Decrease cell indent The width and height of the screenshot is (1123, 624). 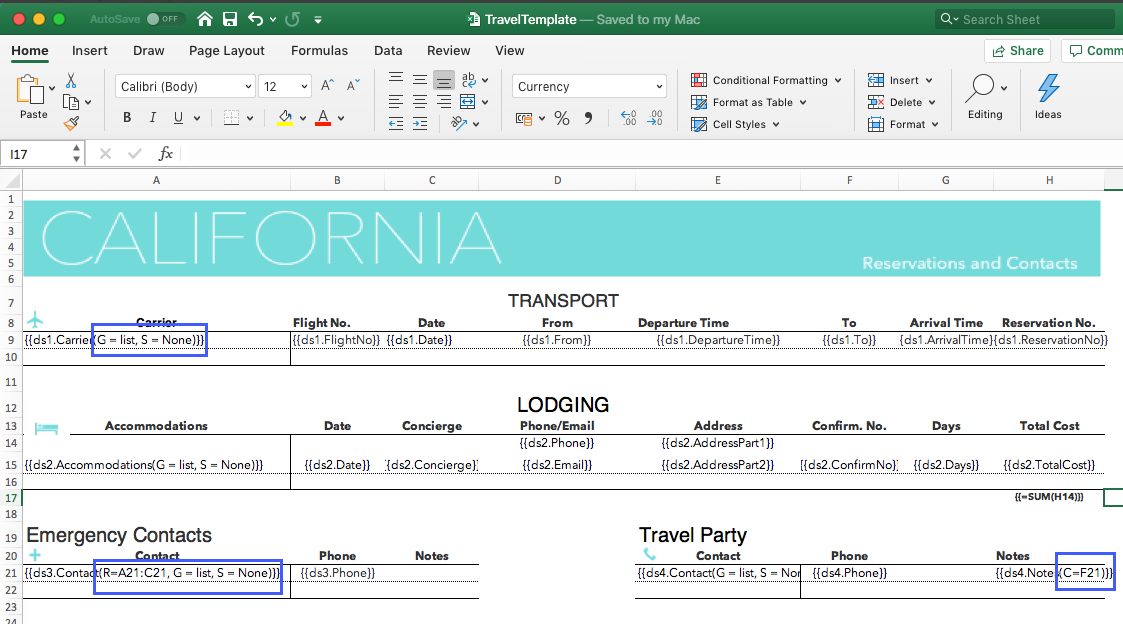[396, 124]
